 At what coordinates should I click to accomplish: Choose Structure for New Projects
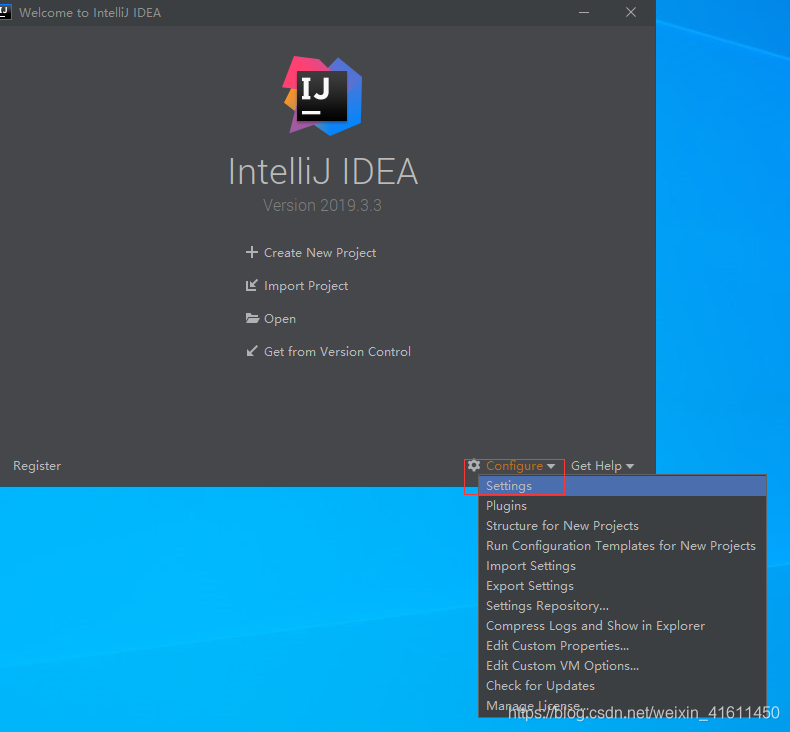point(622,526)
